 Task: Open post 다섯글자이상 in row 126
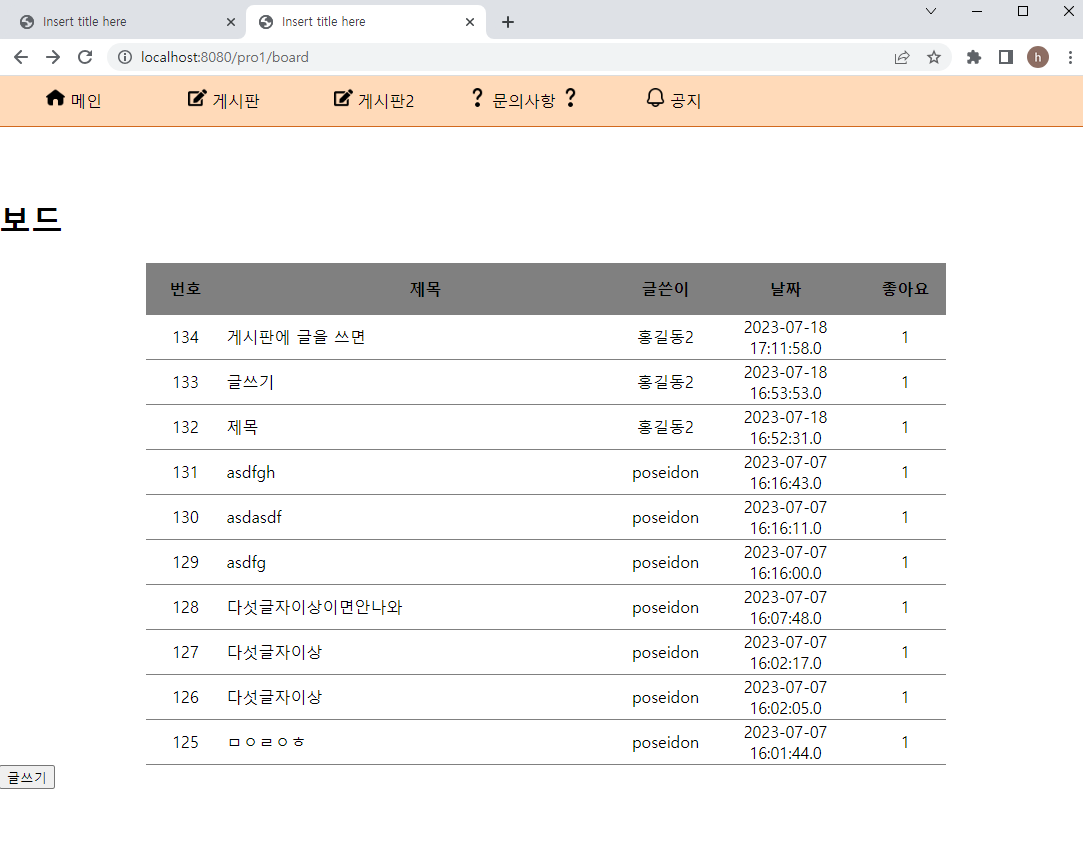pos(274,697)
